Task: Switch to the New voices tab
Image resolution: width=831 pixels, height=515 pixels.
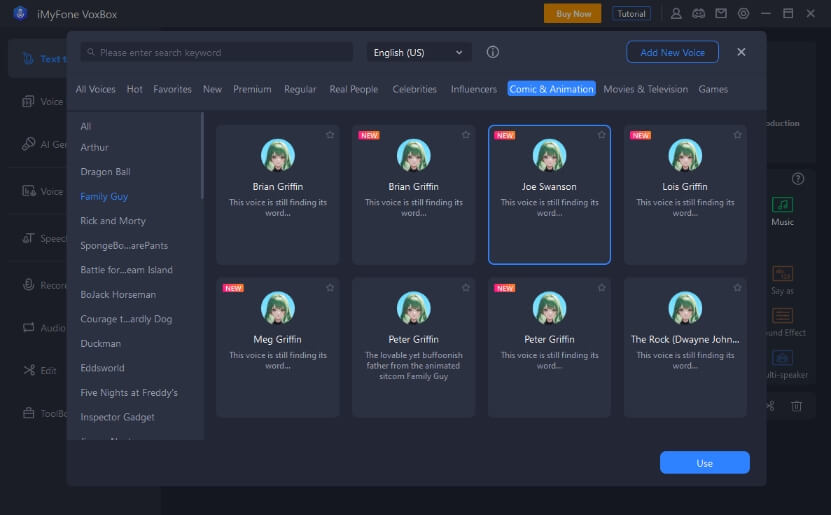Action: pyautogui.click(x=212, y=89)
